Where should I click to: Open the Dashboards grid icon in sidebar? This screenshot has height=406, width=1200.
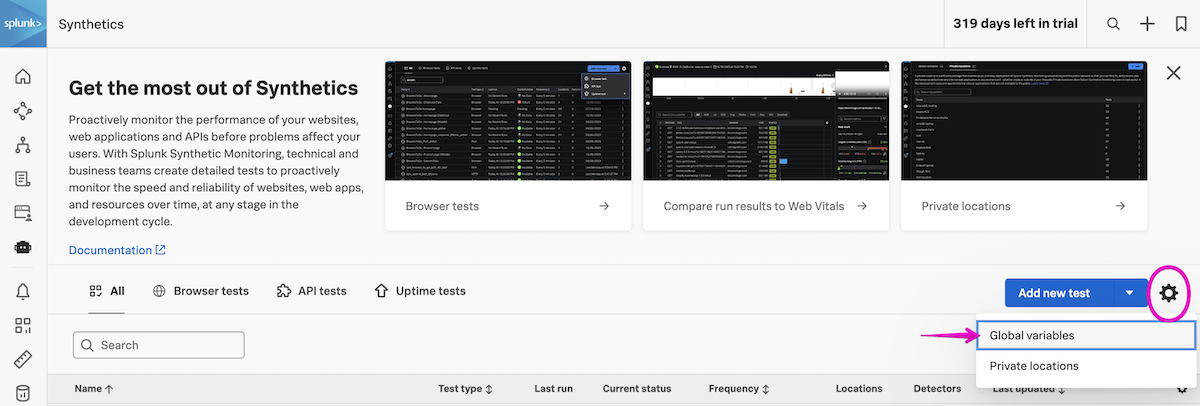(23, 325)
